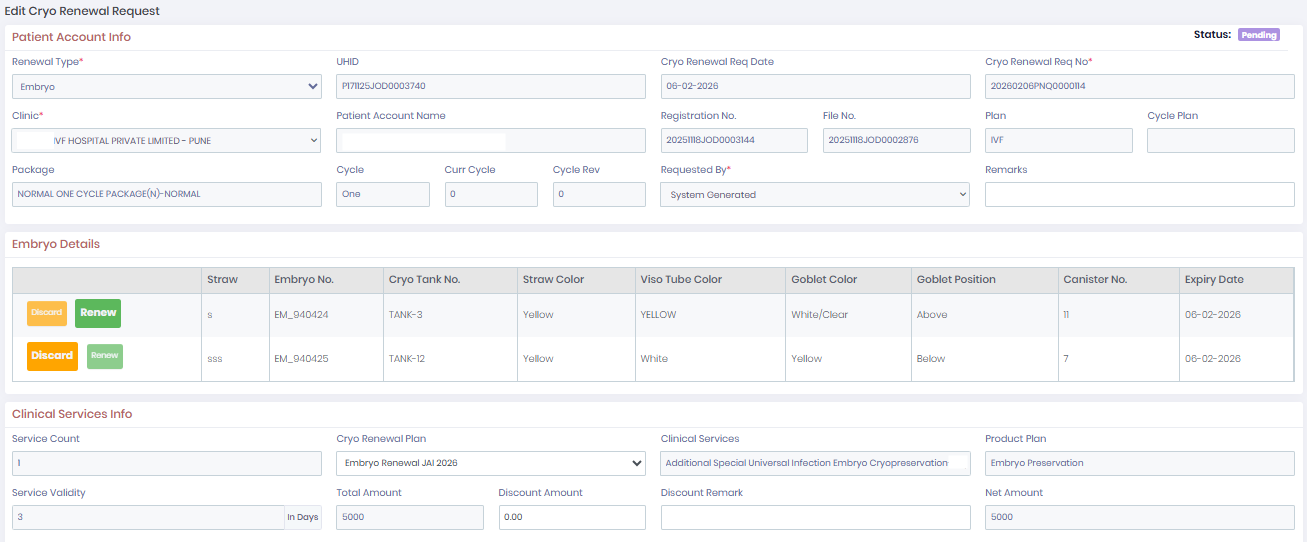Click the Cryo Renewal Req Date field
The width and height of the screenshot is (1307, 542).
pos(815,87)
